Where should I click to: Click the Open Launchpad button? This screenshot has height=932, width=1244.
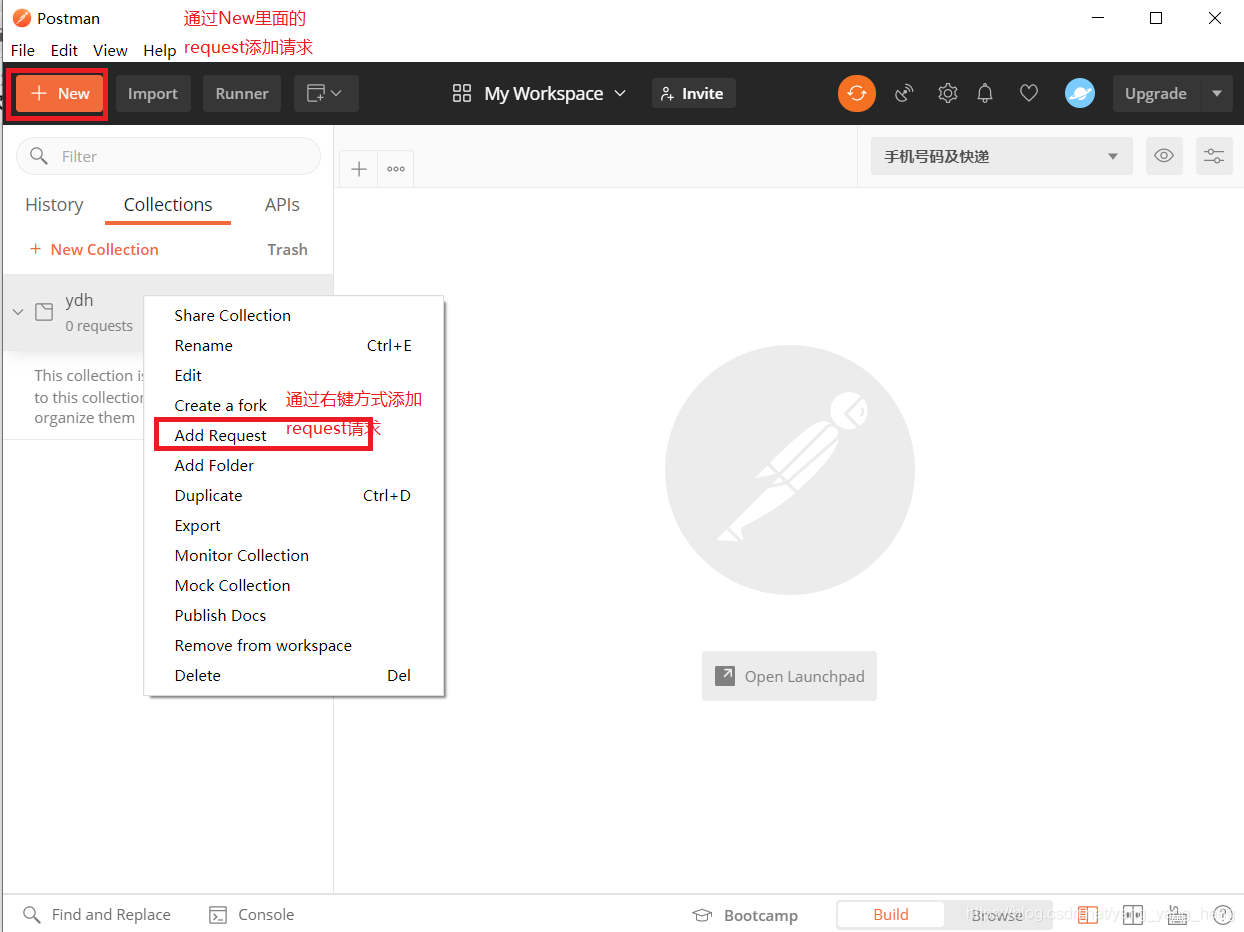[789, 676]
